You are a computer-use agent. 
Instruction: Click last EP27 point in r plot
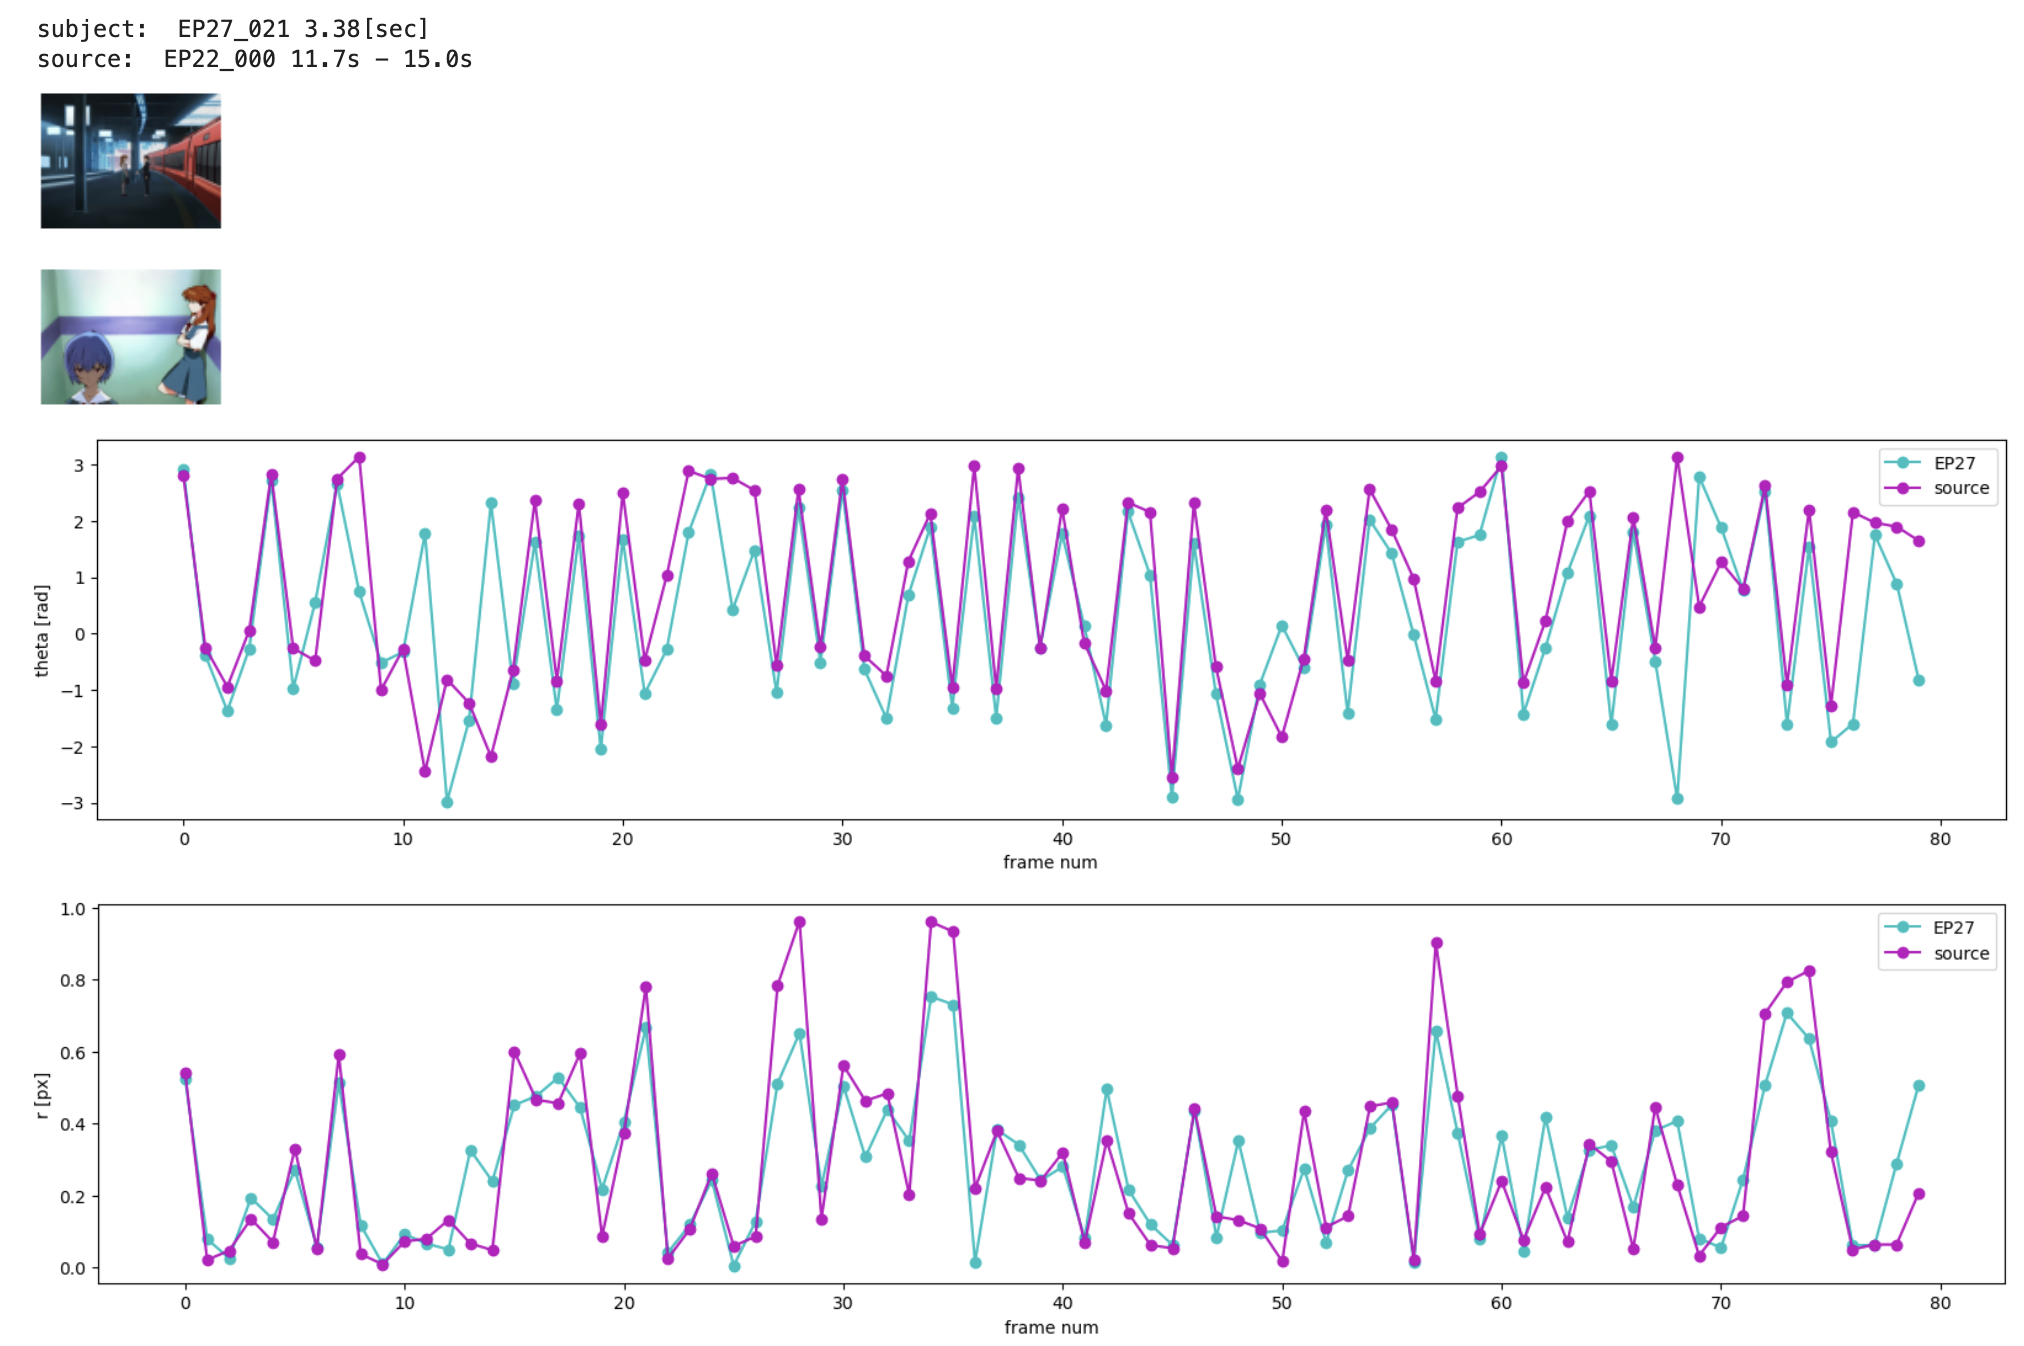(1918, 1086)
